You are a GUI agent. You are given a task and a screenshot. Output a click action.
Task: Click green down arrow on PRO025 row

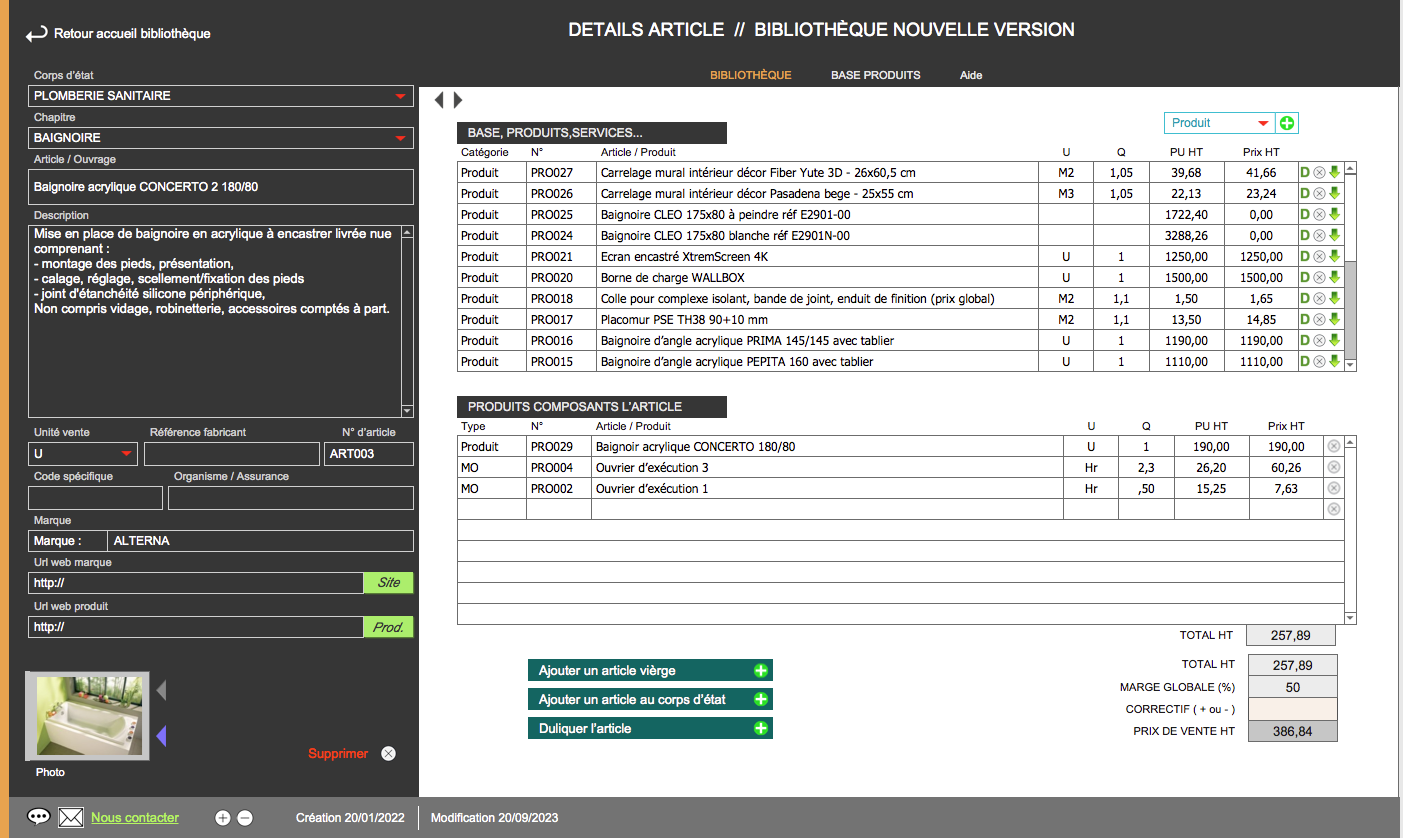coord(1333,214)
